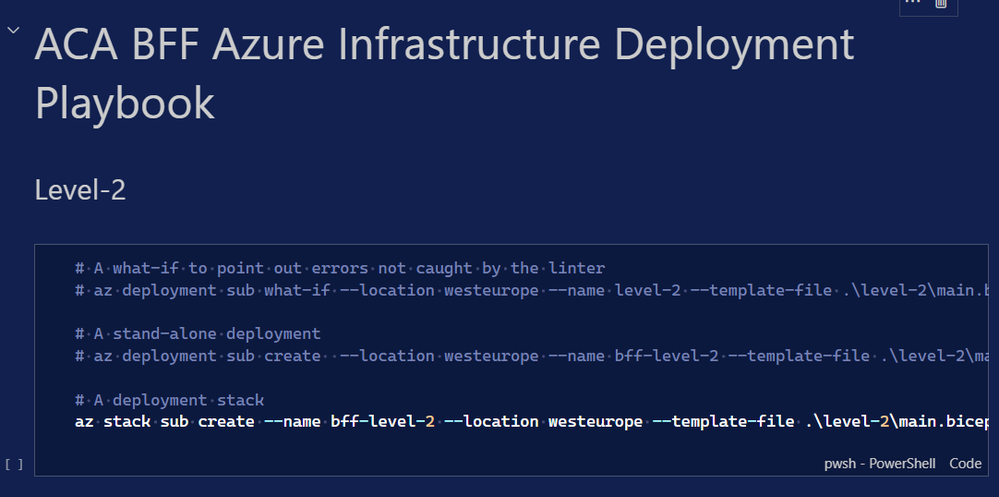The width and height of the screenshot is (999, 497).
Task: Place cursor on 'az deployment sub create' comment line
Action: (531, 356)
